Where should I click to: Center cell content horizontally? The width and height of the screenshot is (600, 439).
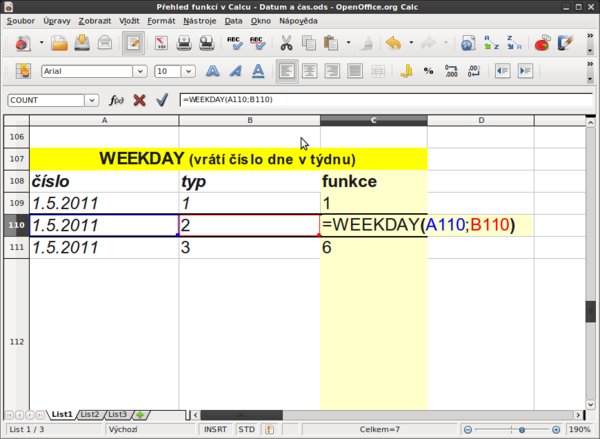click(x=309, y=71)
